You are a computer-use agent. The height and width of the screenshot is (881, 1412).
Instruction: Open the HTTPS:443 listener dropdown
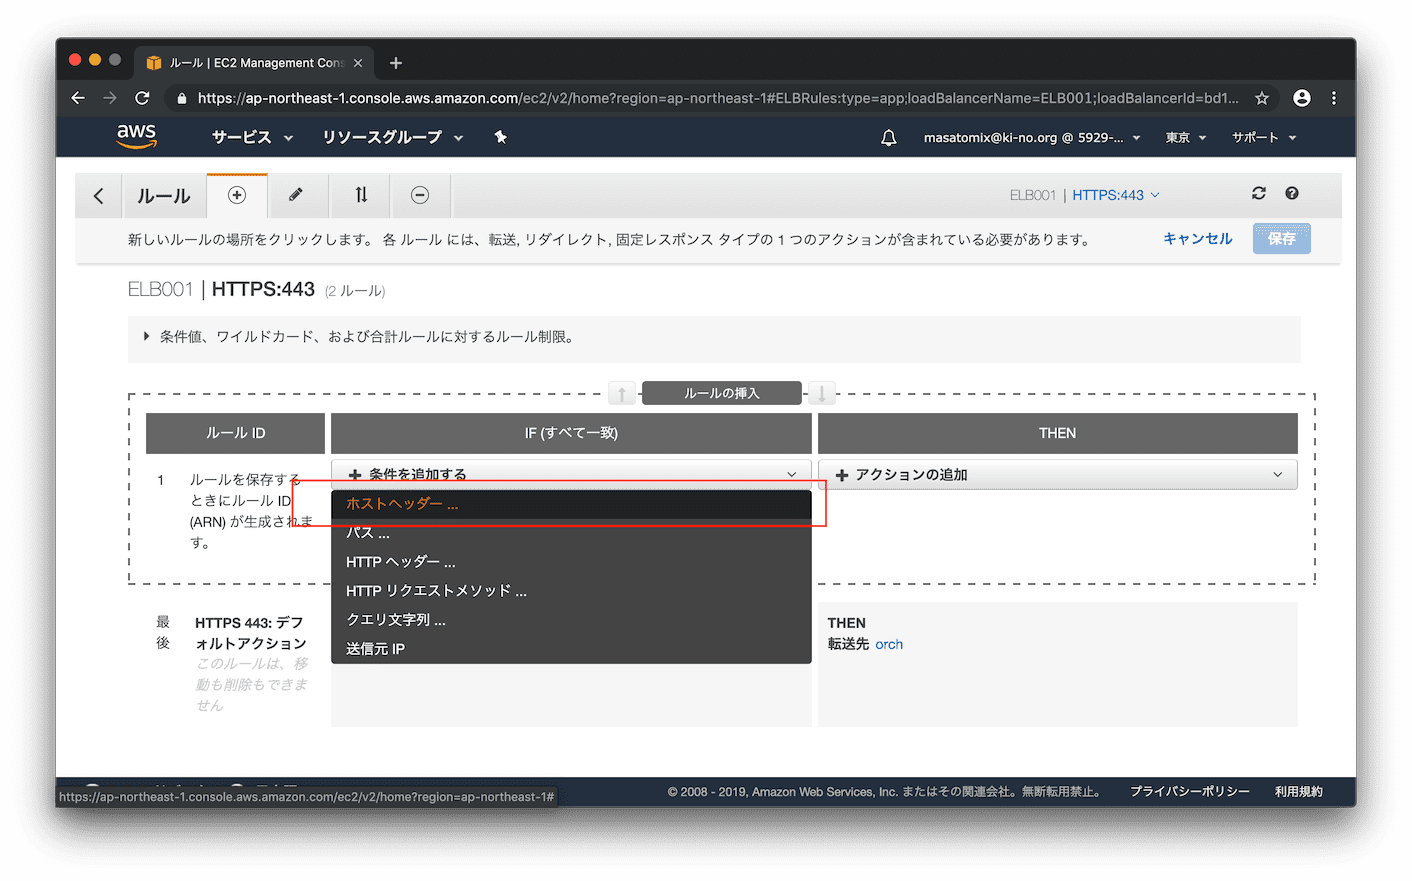1116,195
